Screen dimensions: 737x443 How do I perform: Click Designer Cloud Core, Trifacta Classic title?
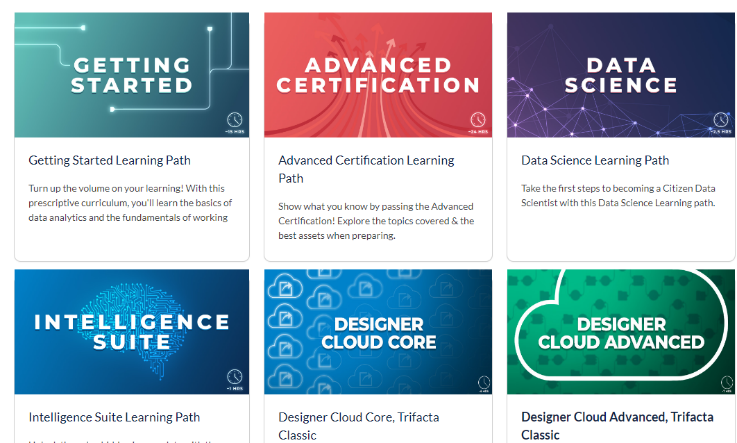(x=359, y=426)
